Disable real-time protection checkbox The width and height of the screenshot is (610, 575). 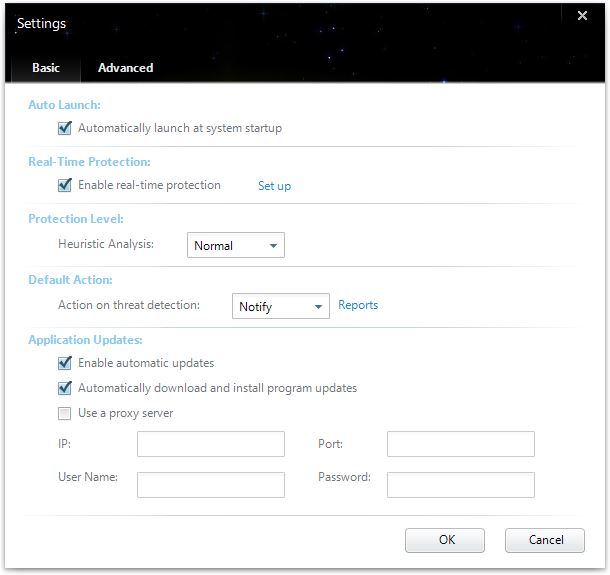pyautogui.click(x=65, y=185)
